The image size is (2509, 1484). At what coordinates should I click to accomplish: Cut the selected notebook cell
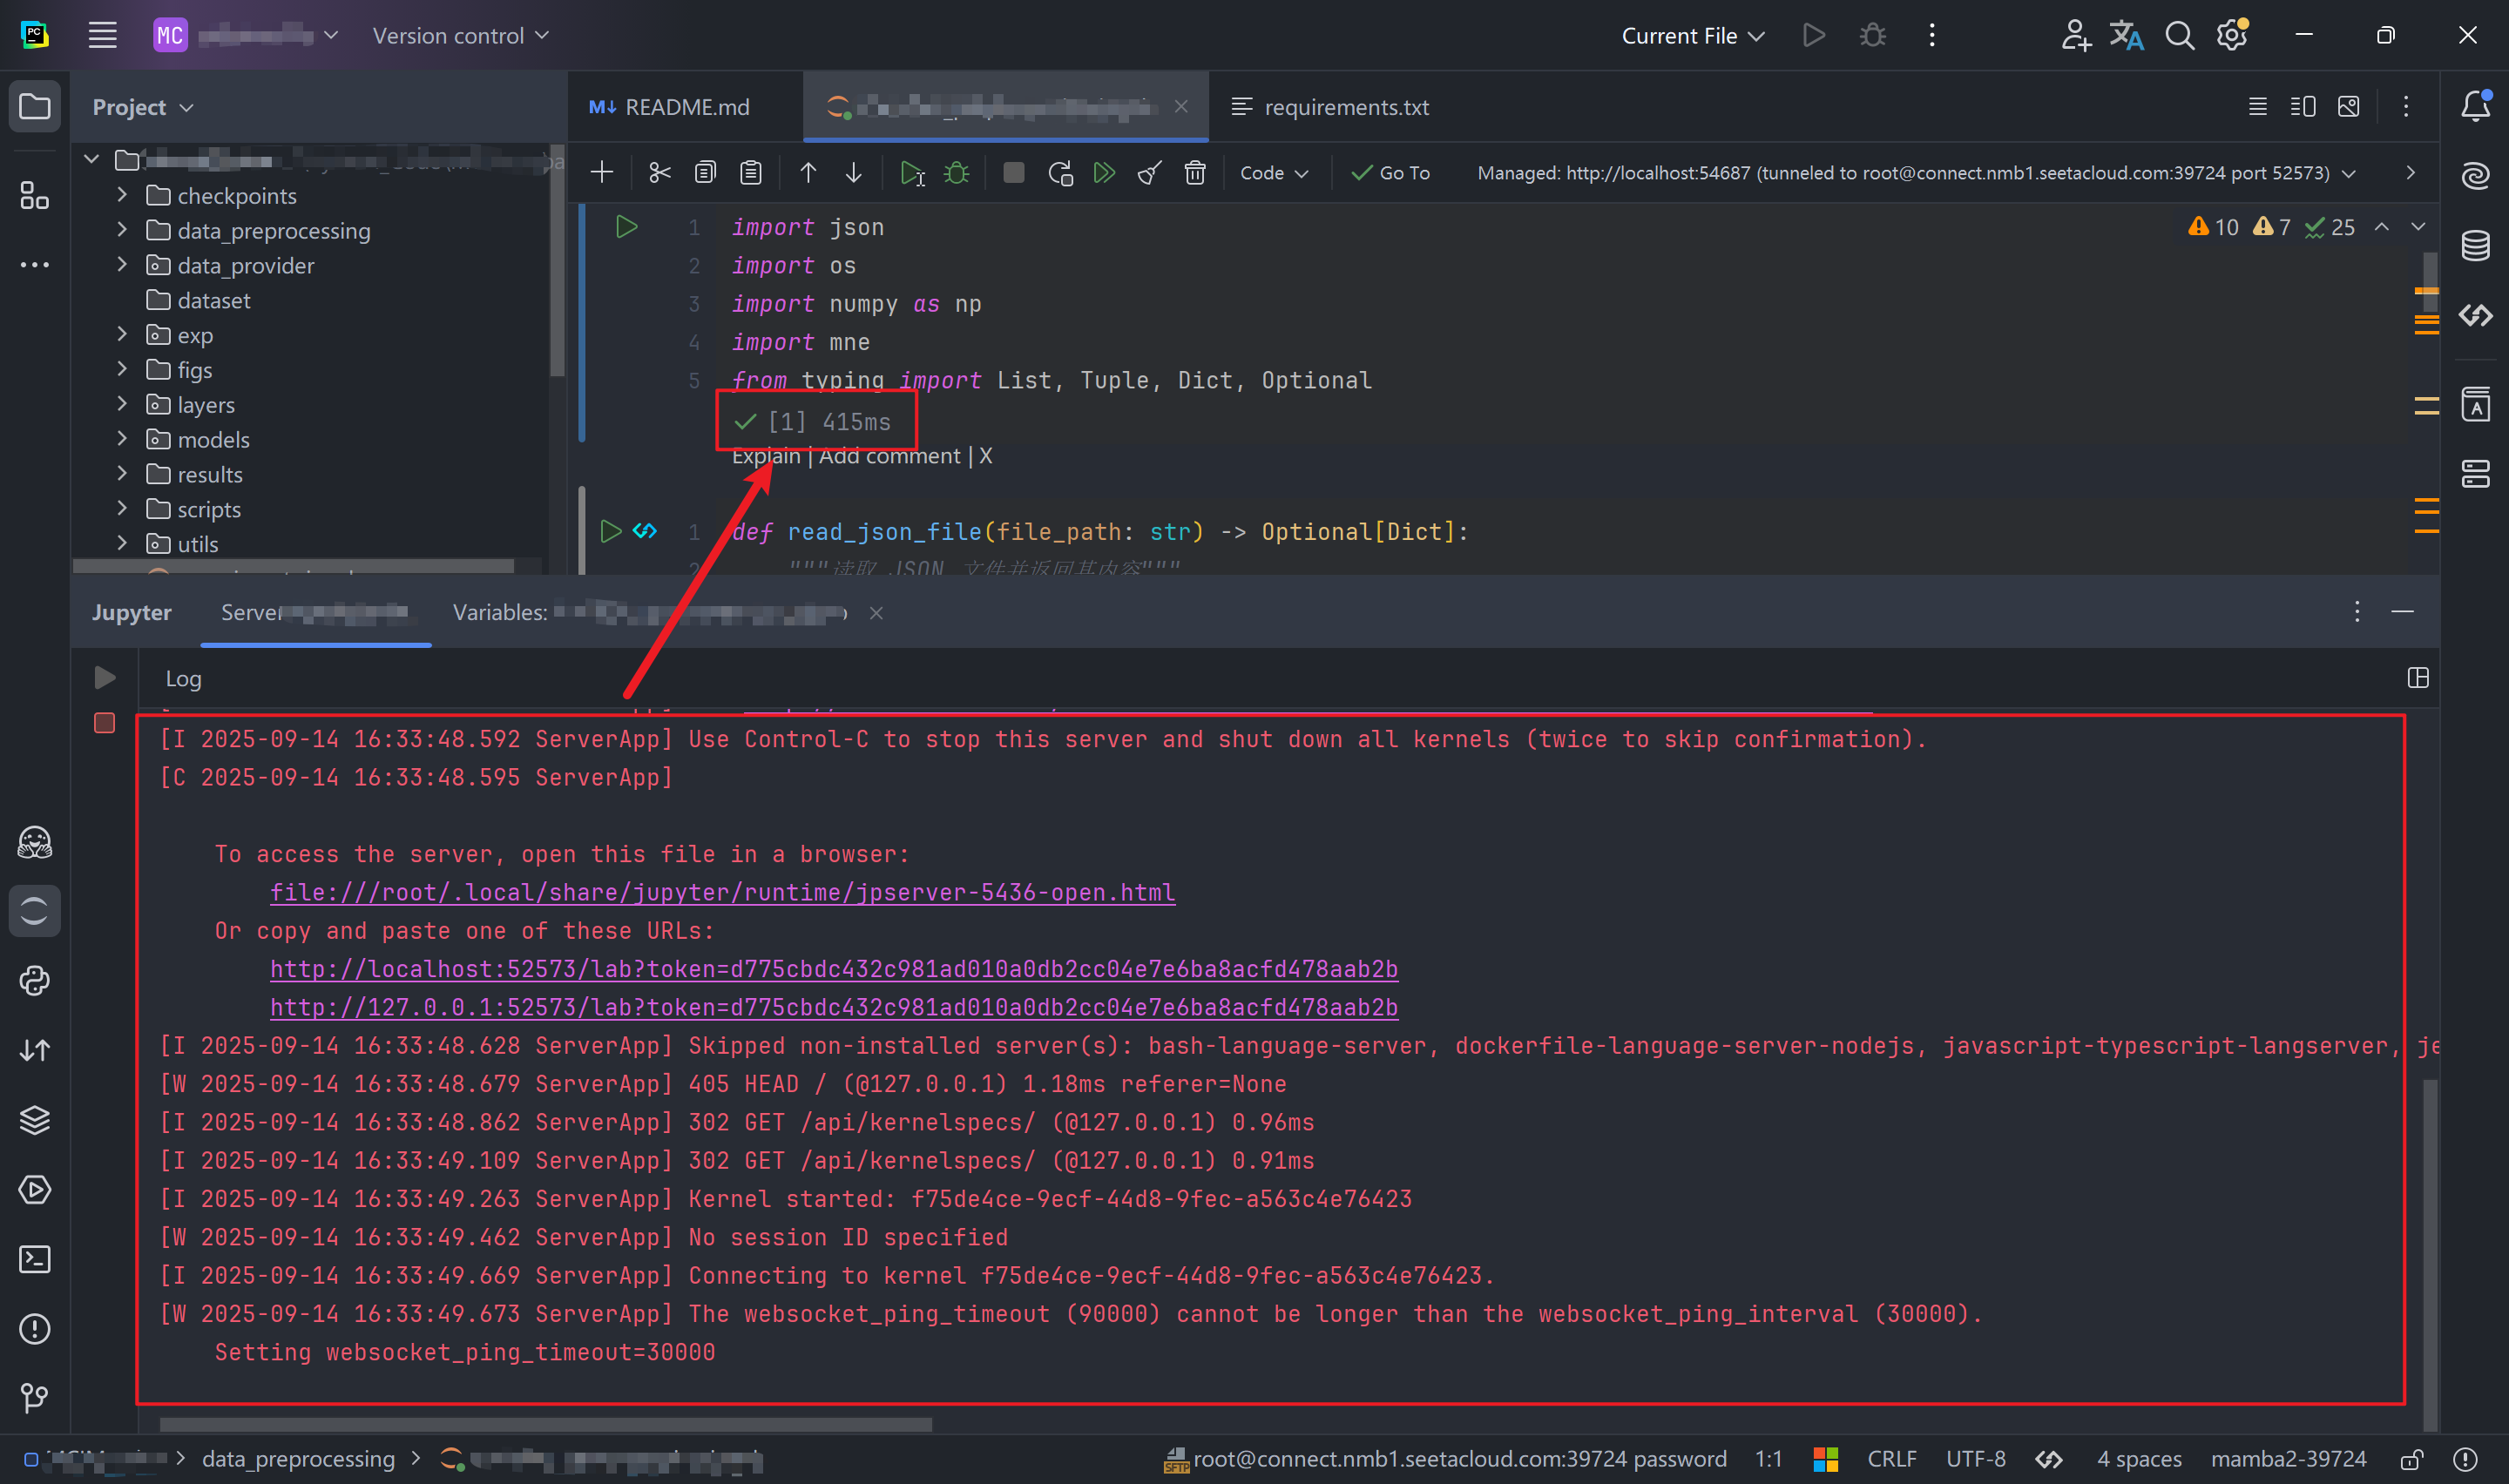coord(659,173)
